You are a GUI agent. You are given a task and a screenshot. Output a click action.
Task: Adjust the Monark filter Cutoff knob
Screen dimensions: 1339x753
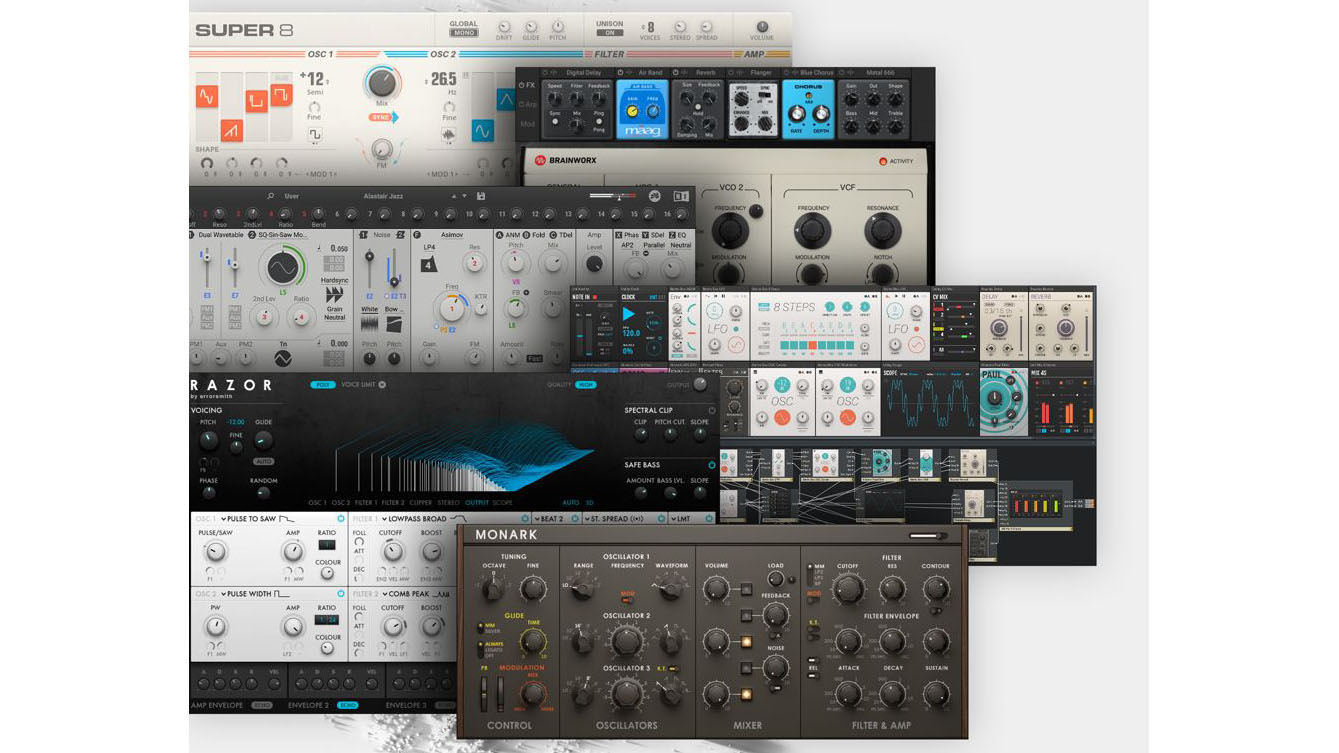(848, 589)
